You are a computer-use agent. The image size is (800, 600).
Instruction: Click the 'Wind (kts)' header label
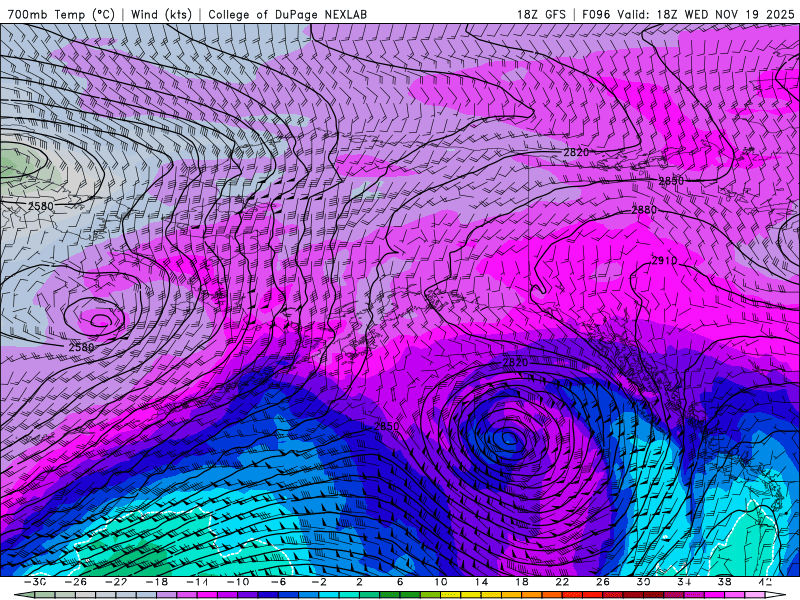pos(161,14)
